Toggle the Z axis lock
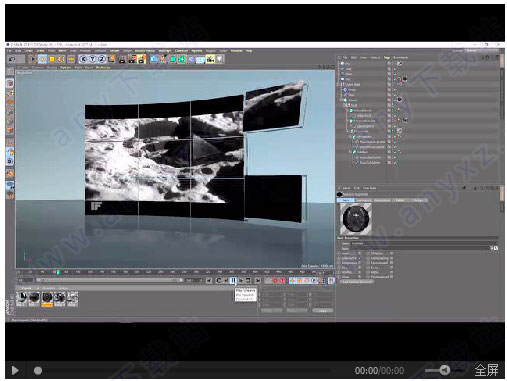Image resolution: width=507 pixels, height=381 pixels. (x=102, y=59)
